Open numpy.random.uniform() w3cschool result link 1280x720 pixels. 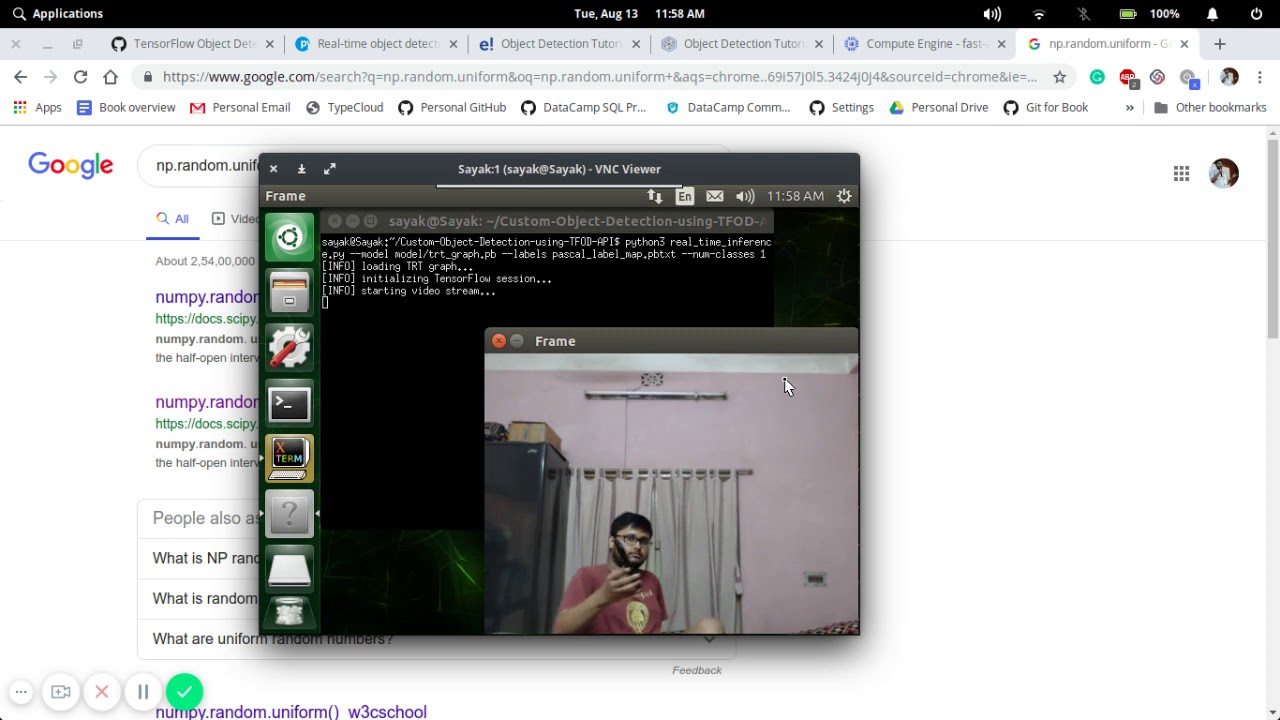click(291, 712)
